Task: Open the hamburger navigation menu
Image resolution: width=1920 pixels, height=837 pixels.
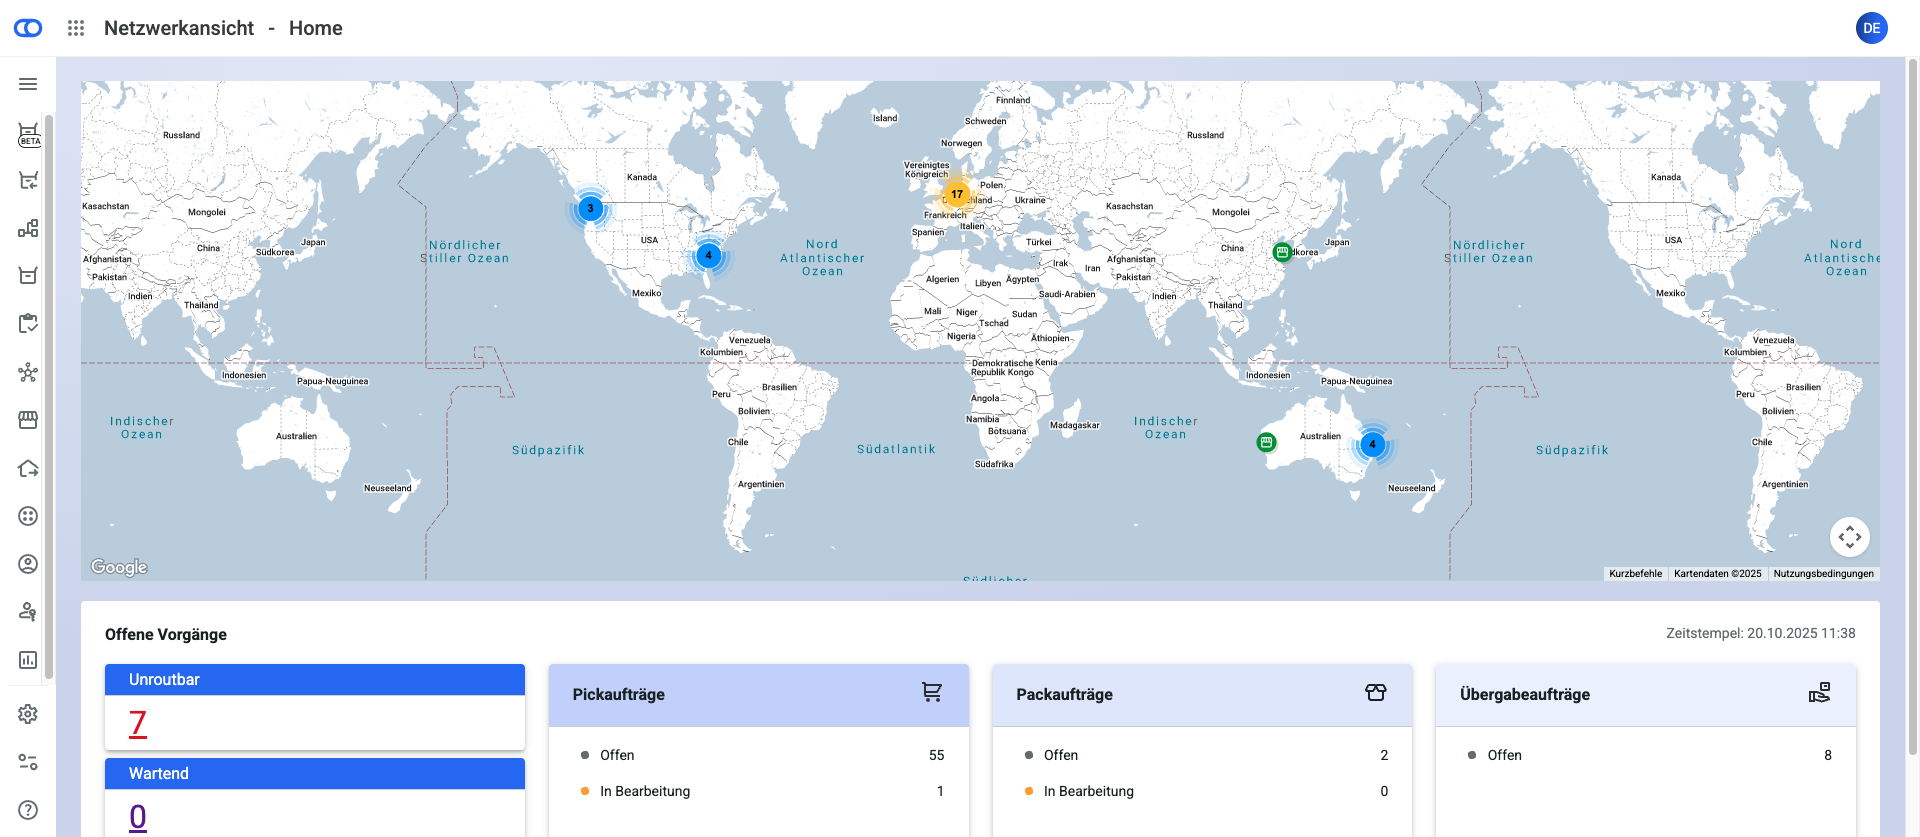Action: click(x=28, y=84)
